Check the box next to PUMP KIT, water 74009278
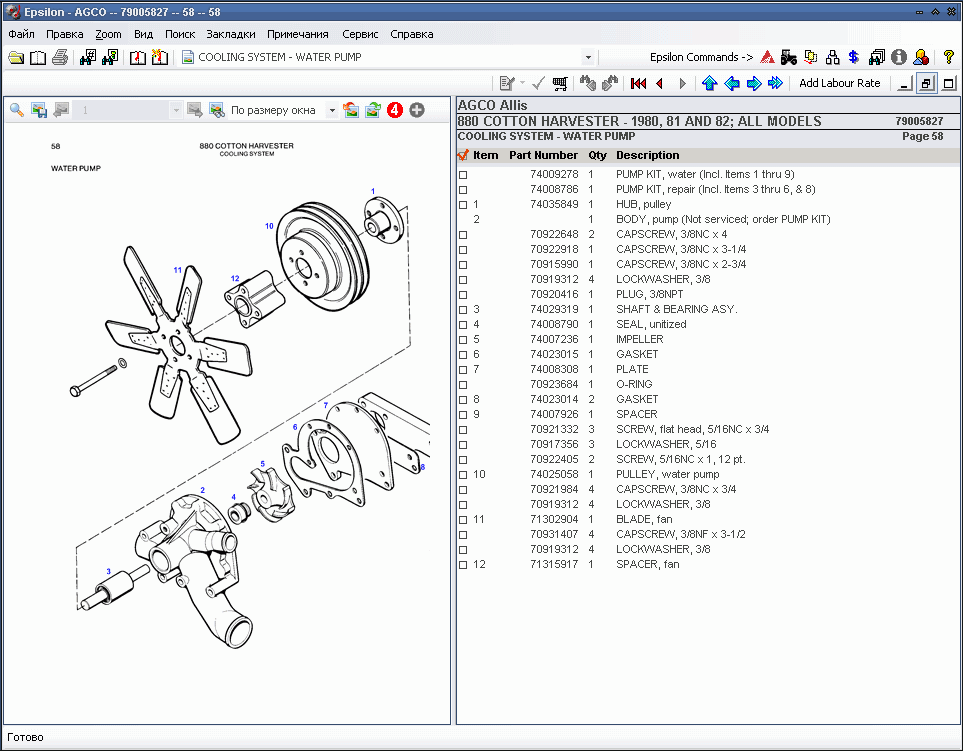Viewport: 963px width, 751px height. click(x=462, y=174)
